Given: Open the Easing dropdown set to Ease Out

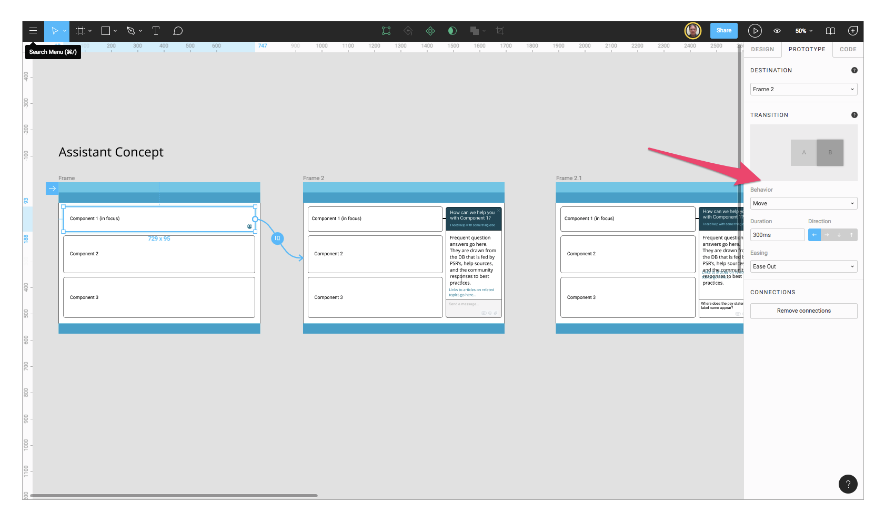Looking at the screenshot, I should click(804, 267).
